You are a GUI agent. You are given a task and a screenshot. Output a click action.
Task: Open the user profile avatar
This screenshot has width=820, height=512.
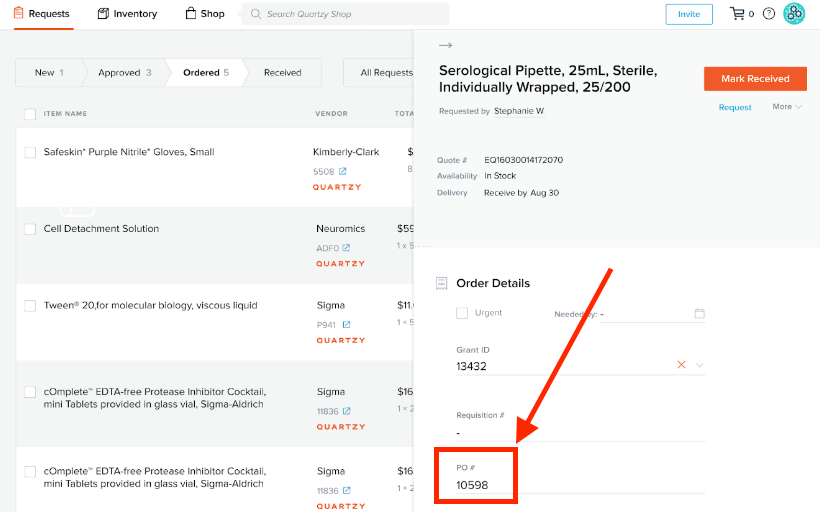[x=794, y=14]
